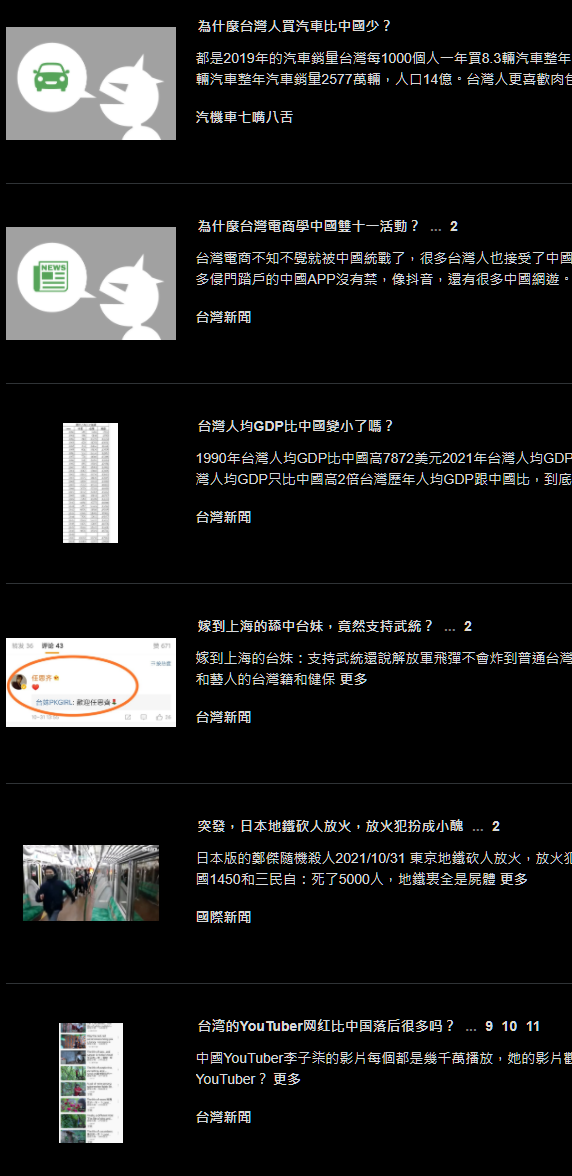This screenshot has height=1176, width=572.
Task: Go to page 9 of YouTuber thread
Action: coord(489,1027)
